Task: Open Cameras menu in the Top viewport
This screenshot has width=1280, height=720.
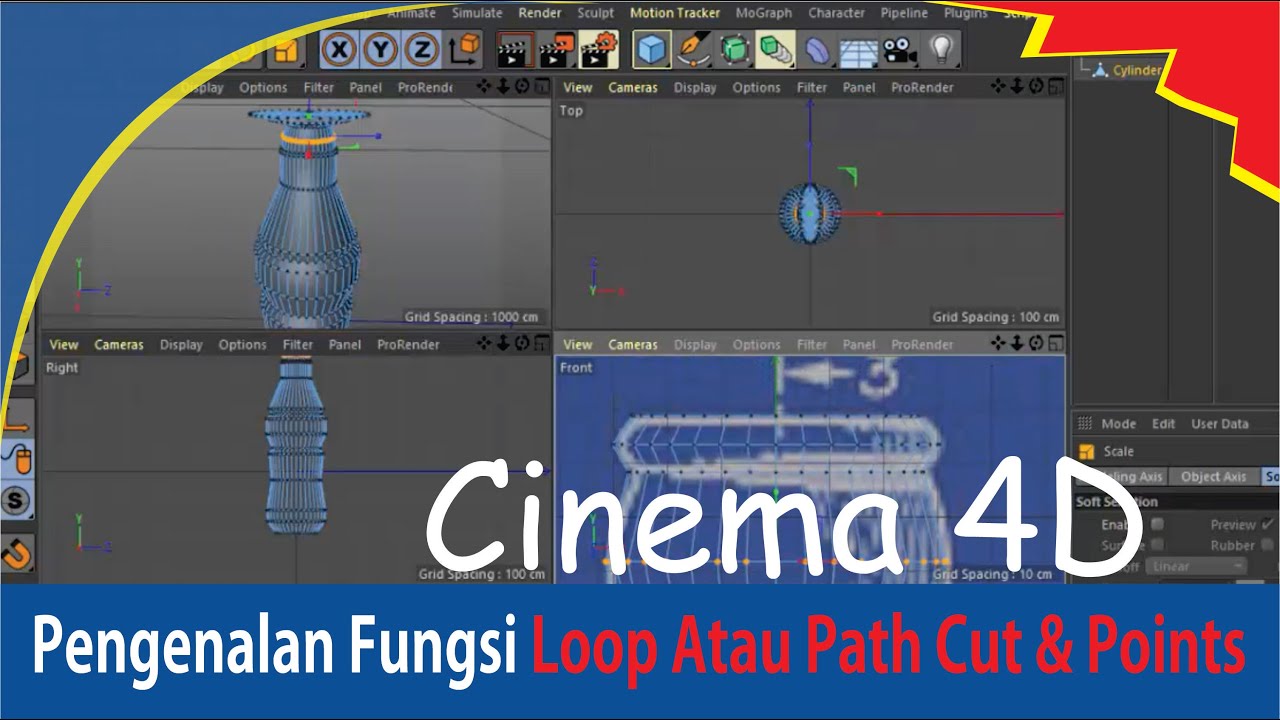Action: [633, 87]
